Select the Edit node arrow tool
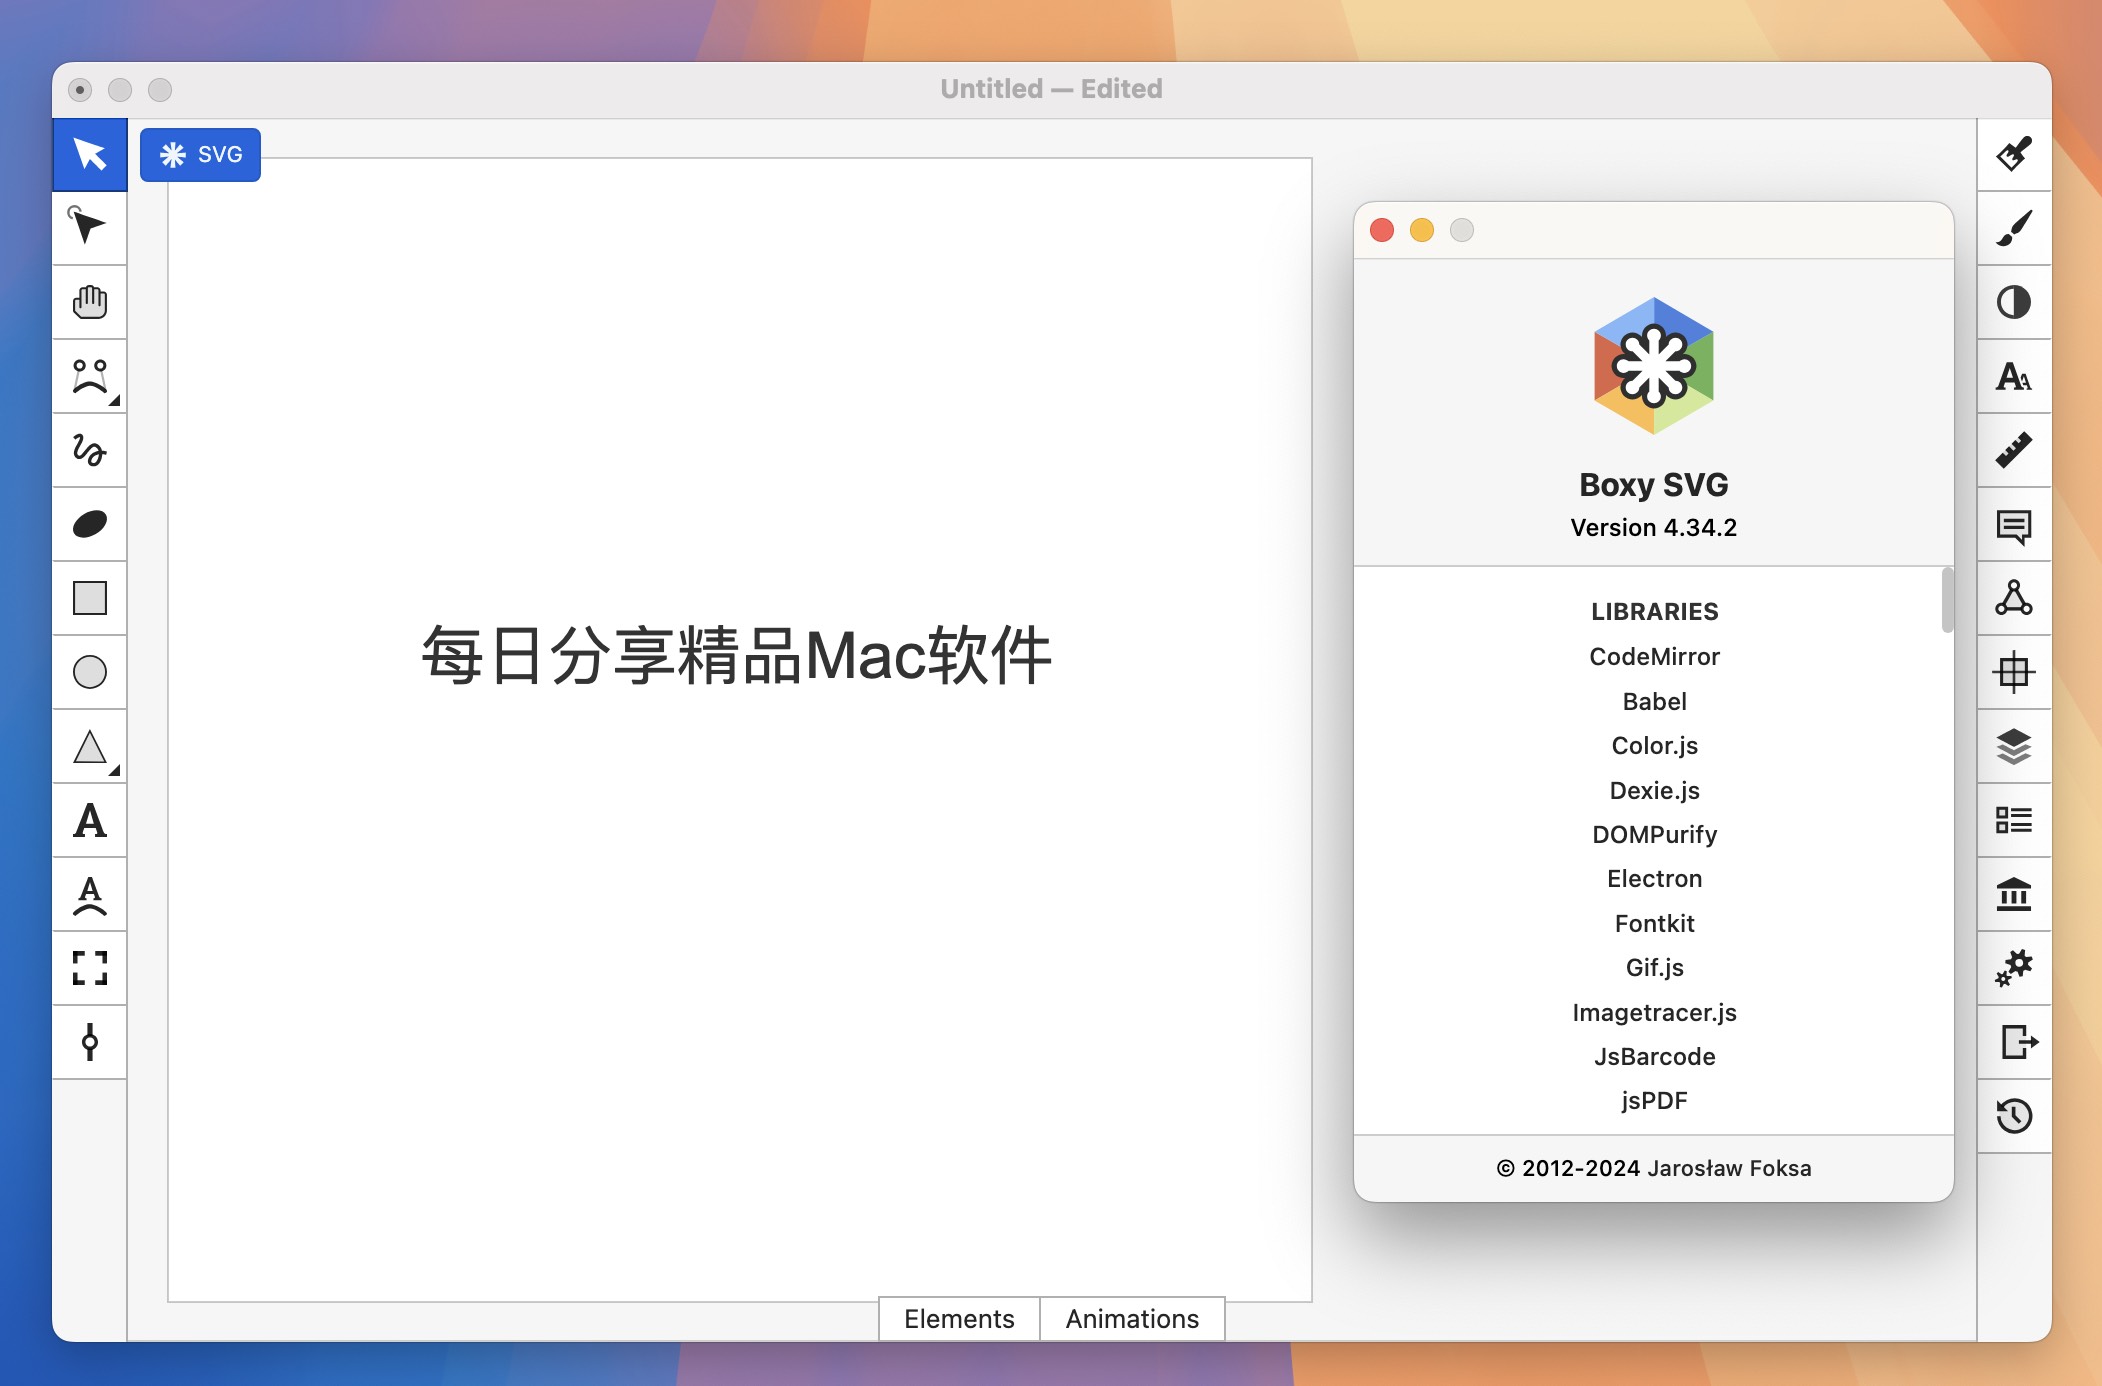The width and height of the screenshot is (2102, 1386). click(x=90, y=227)
